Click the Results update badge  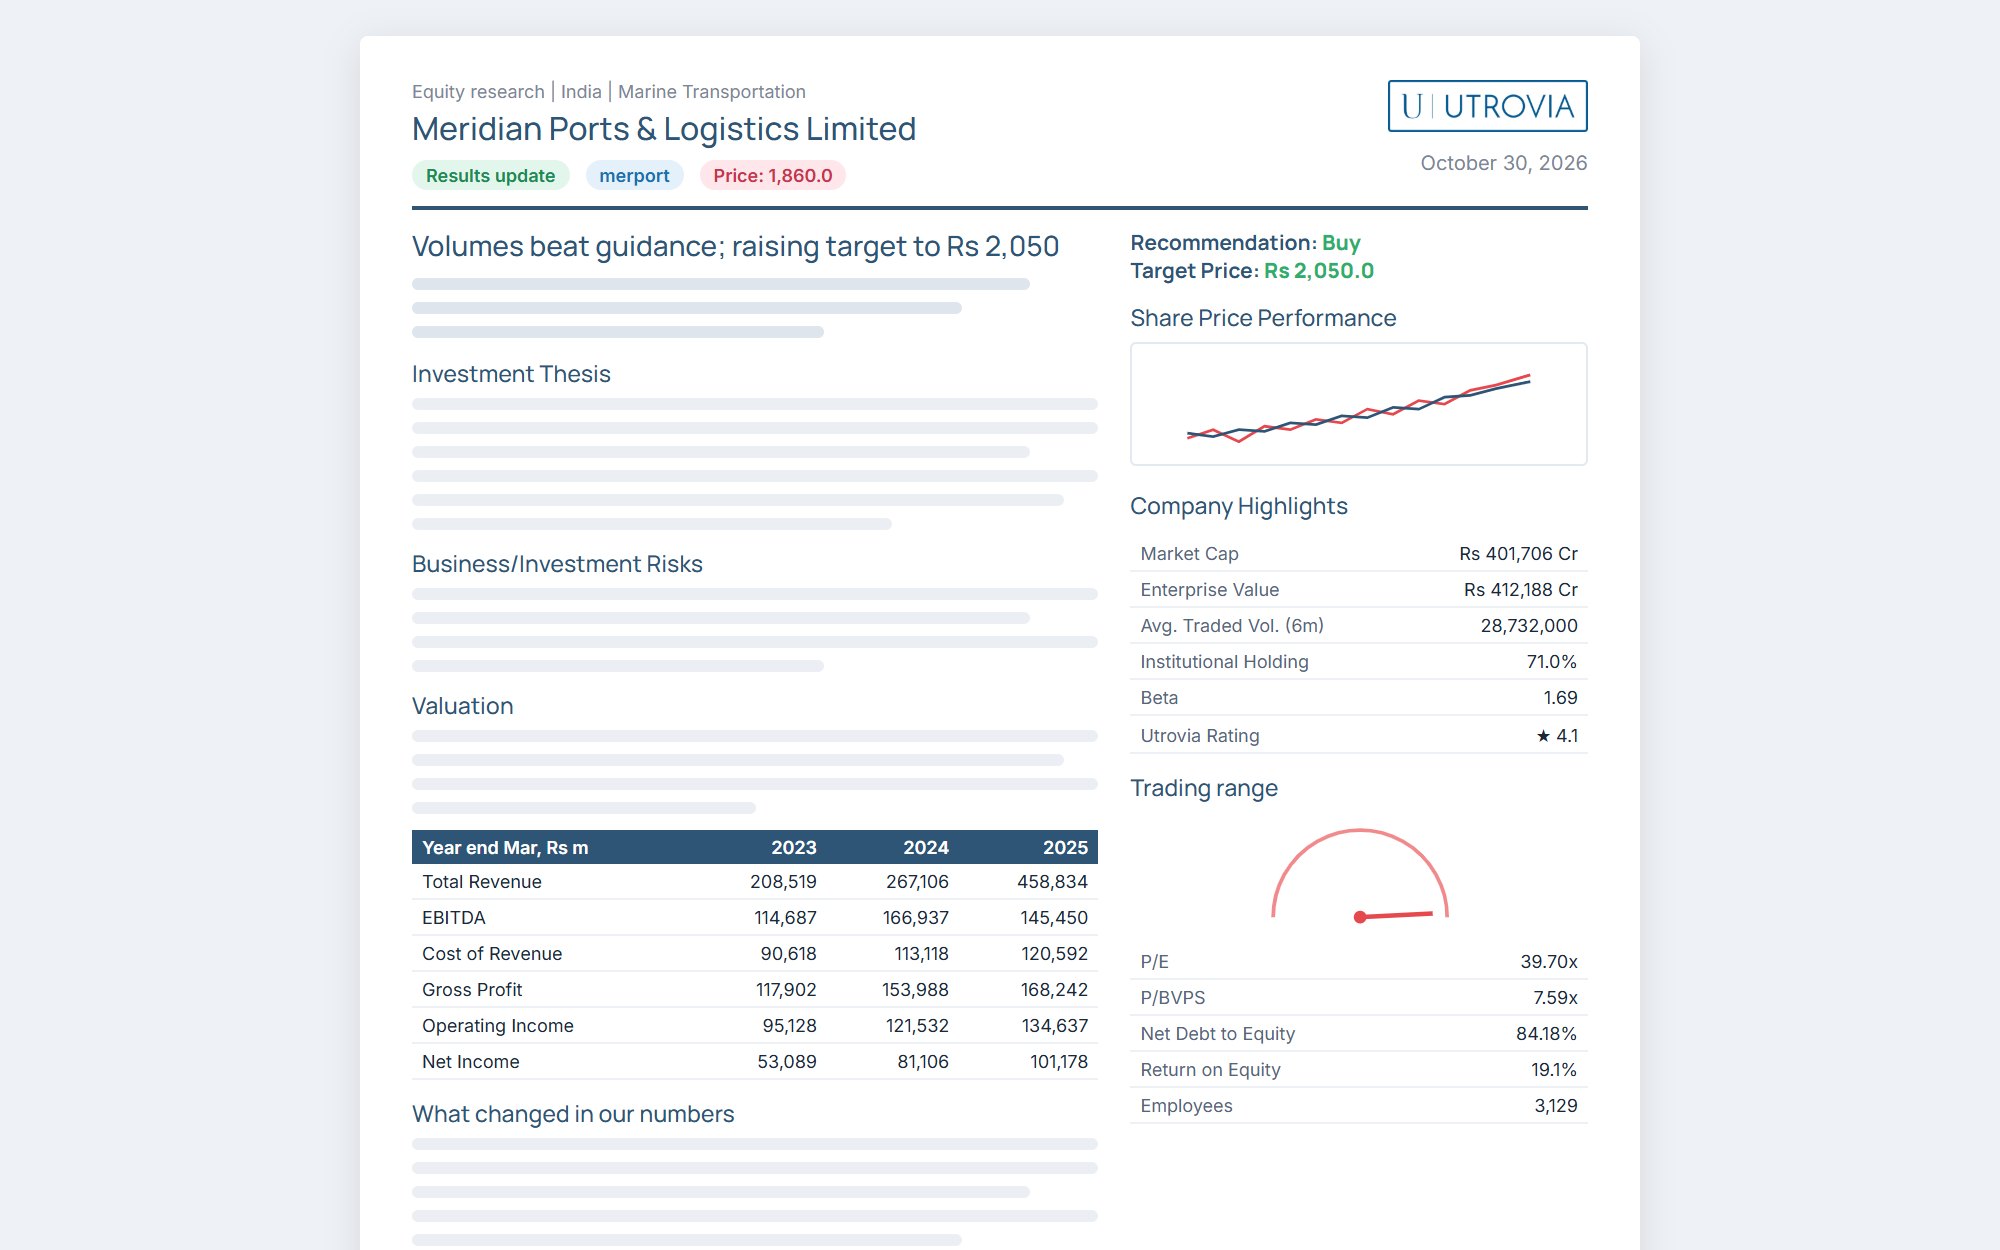point(490,175)
